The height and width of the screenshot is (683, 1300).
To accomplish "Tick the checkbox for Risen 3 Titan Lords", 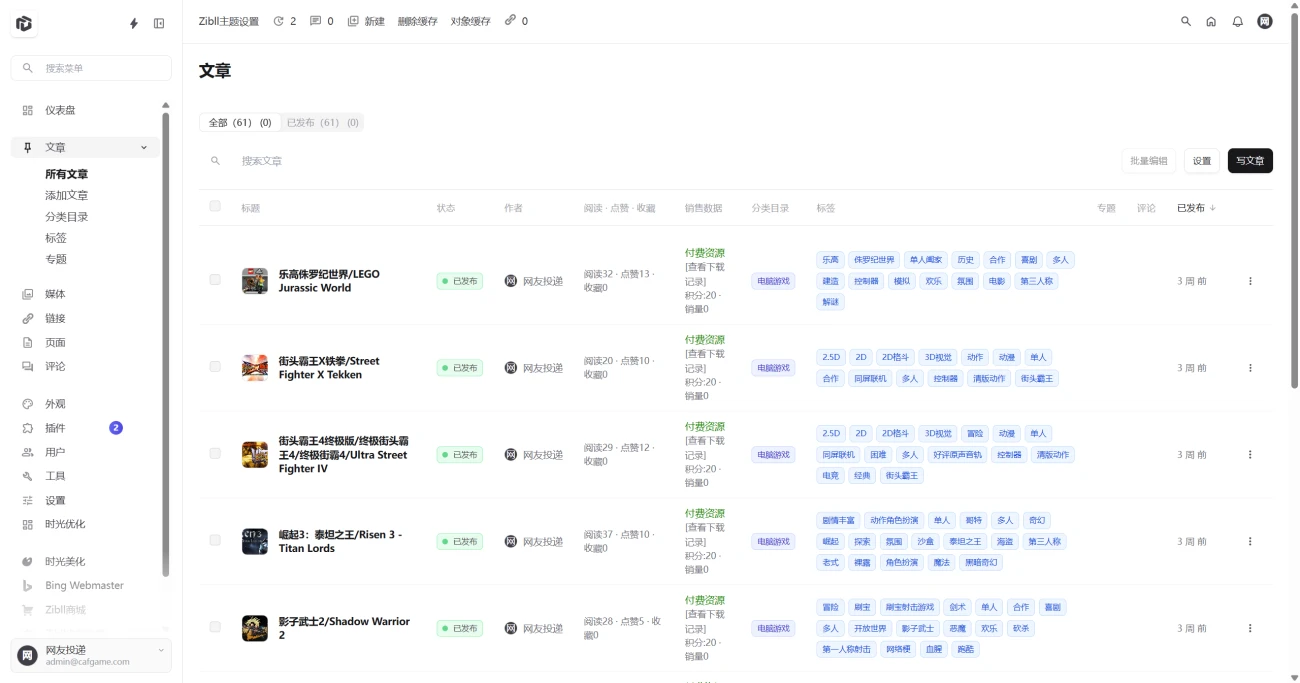I will [215, 541].
